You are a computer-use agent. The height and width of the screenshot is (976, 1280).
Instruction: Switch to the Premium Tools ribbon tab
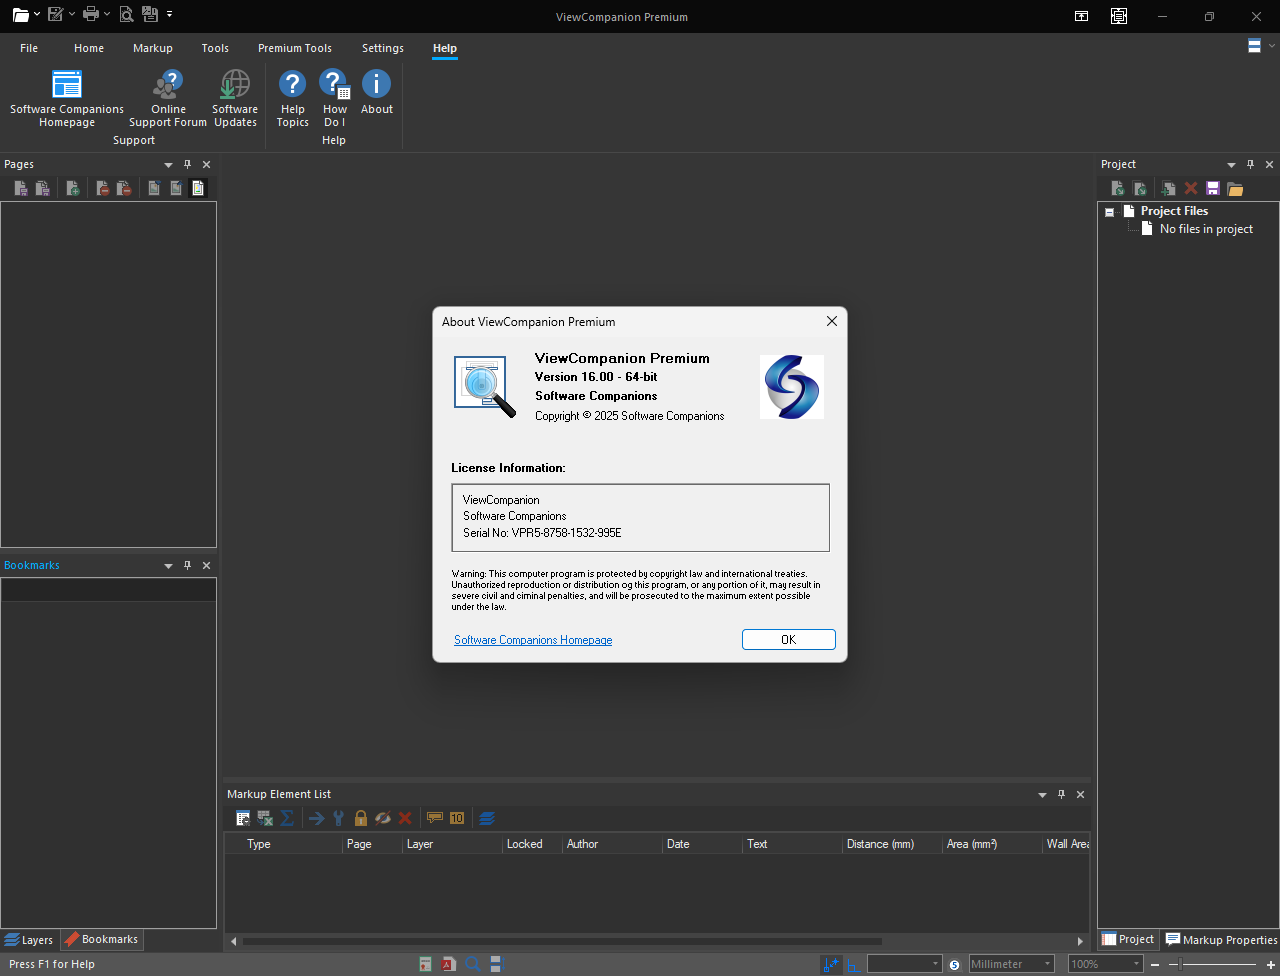point(295,48)
